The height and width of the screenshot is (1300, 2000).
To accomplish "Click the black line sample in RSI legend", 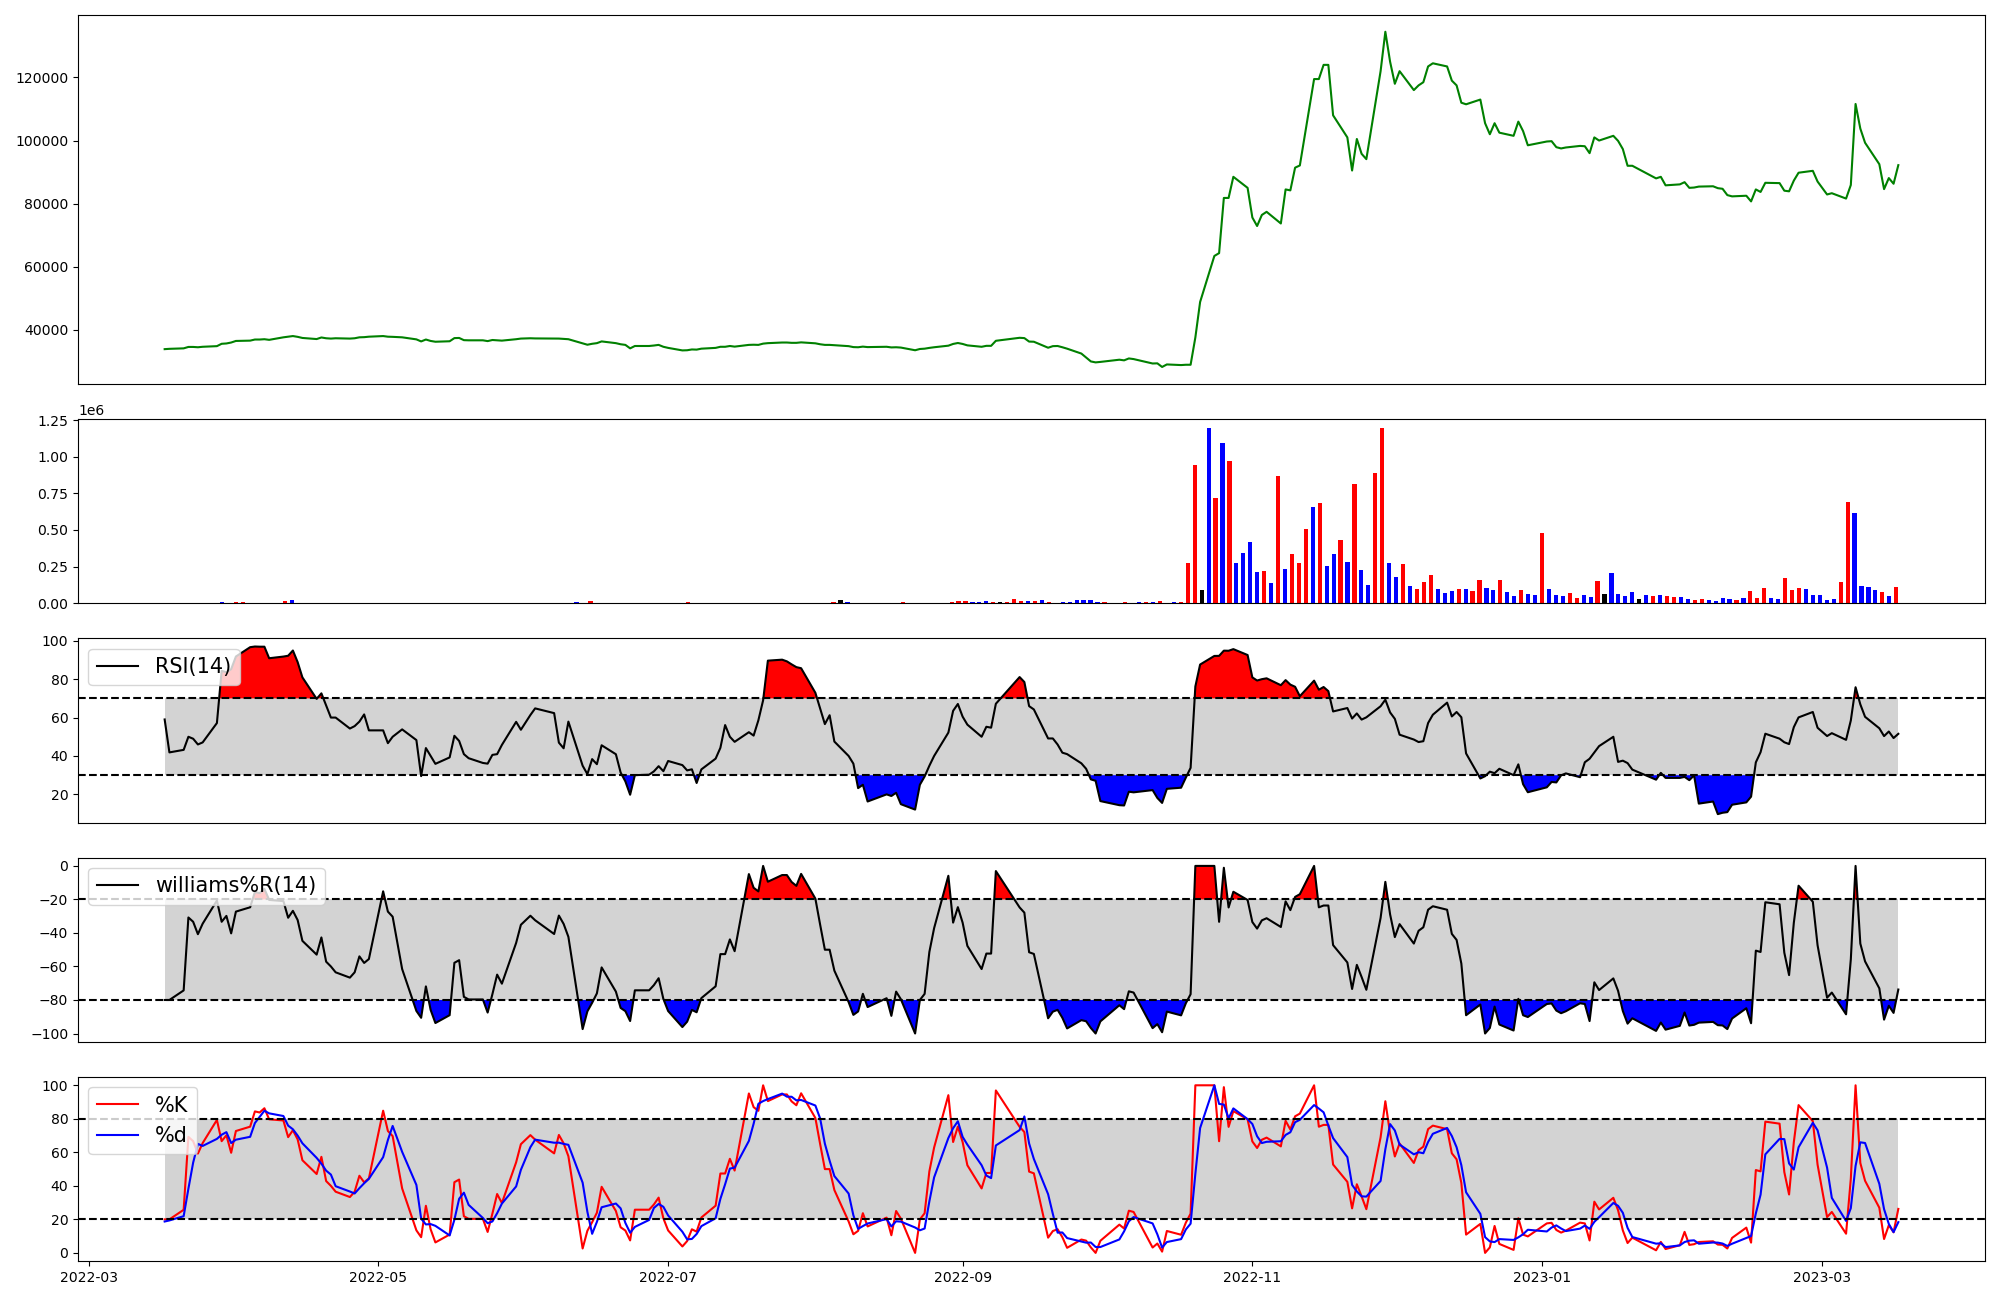I will (117, 666).
